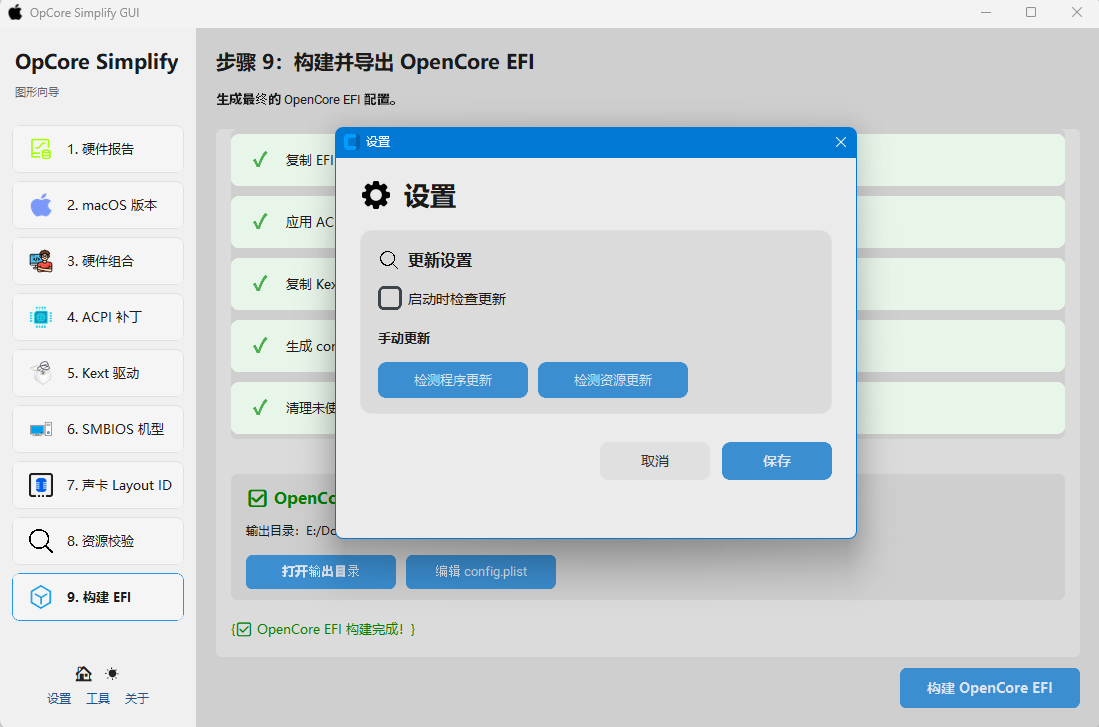Click the 更新设置 section heading
Screen dimensions: 1099x727
pos(439,260)
